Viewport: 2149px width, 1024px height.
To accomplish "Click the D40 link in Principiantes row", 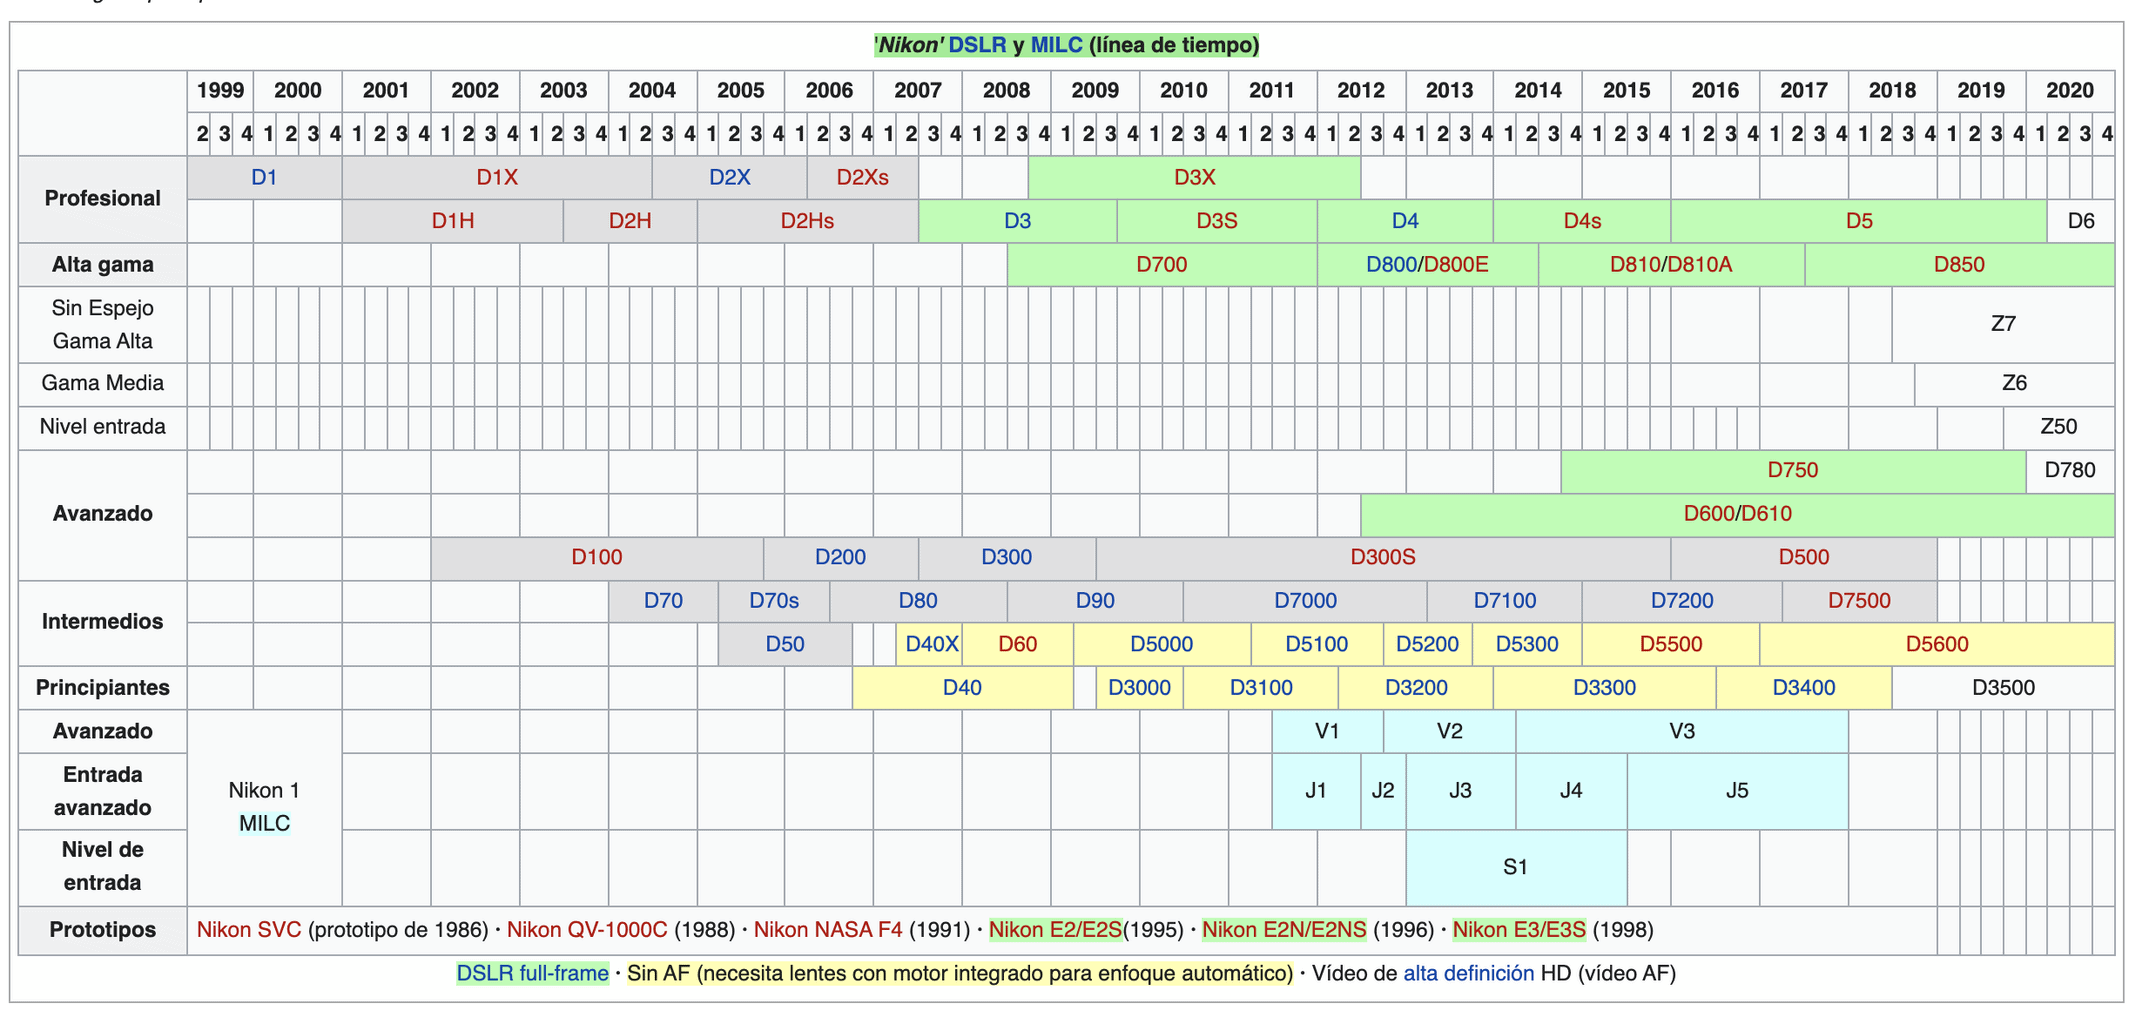I will (x=962, y=688).
